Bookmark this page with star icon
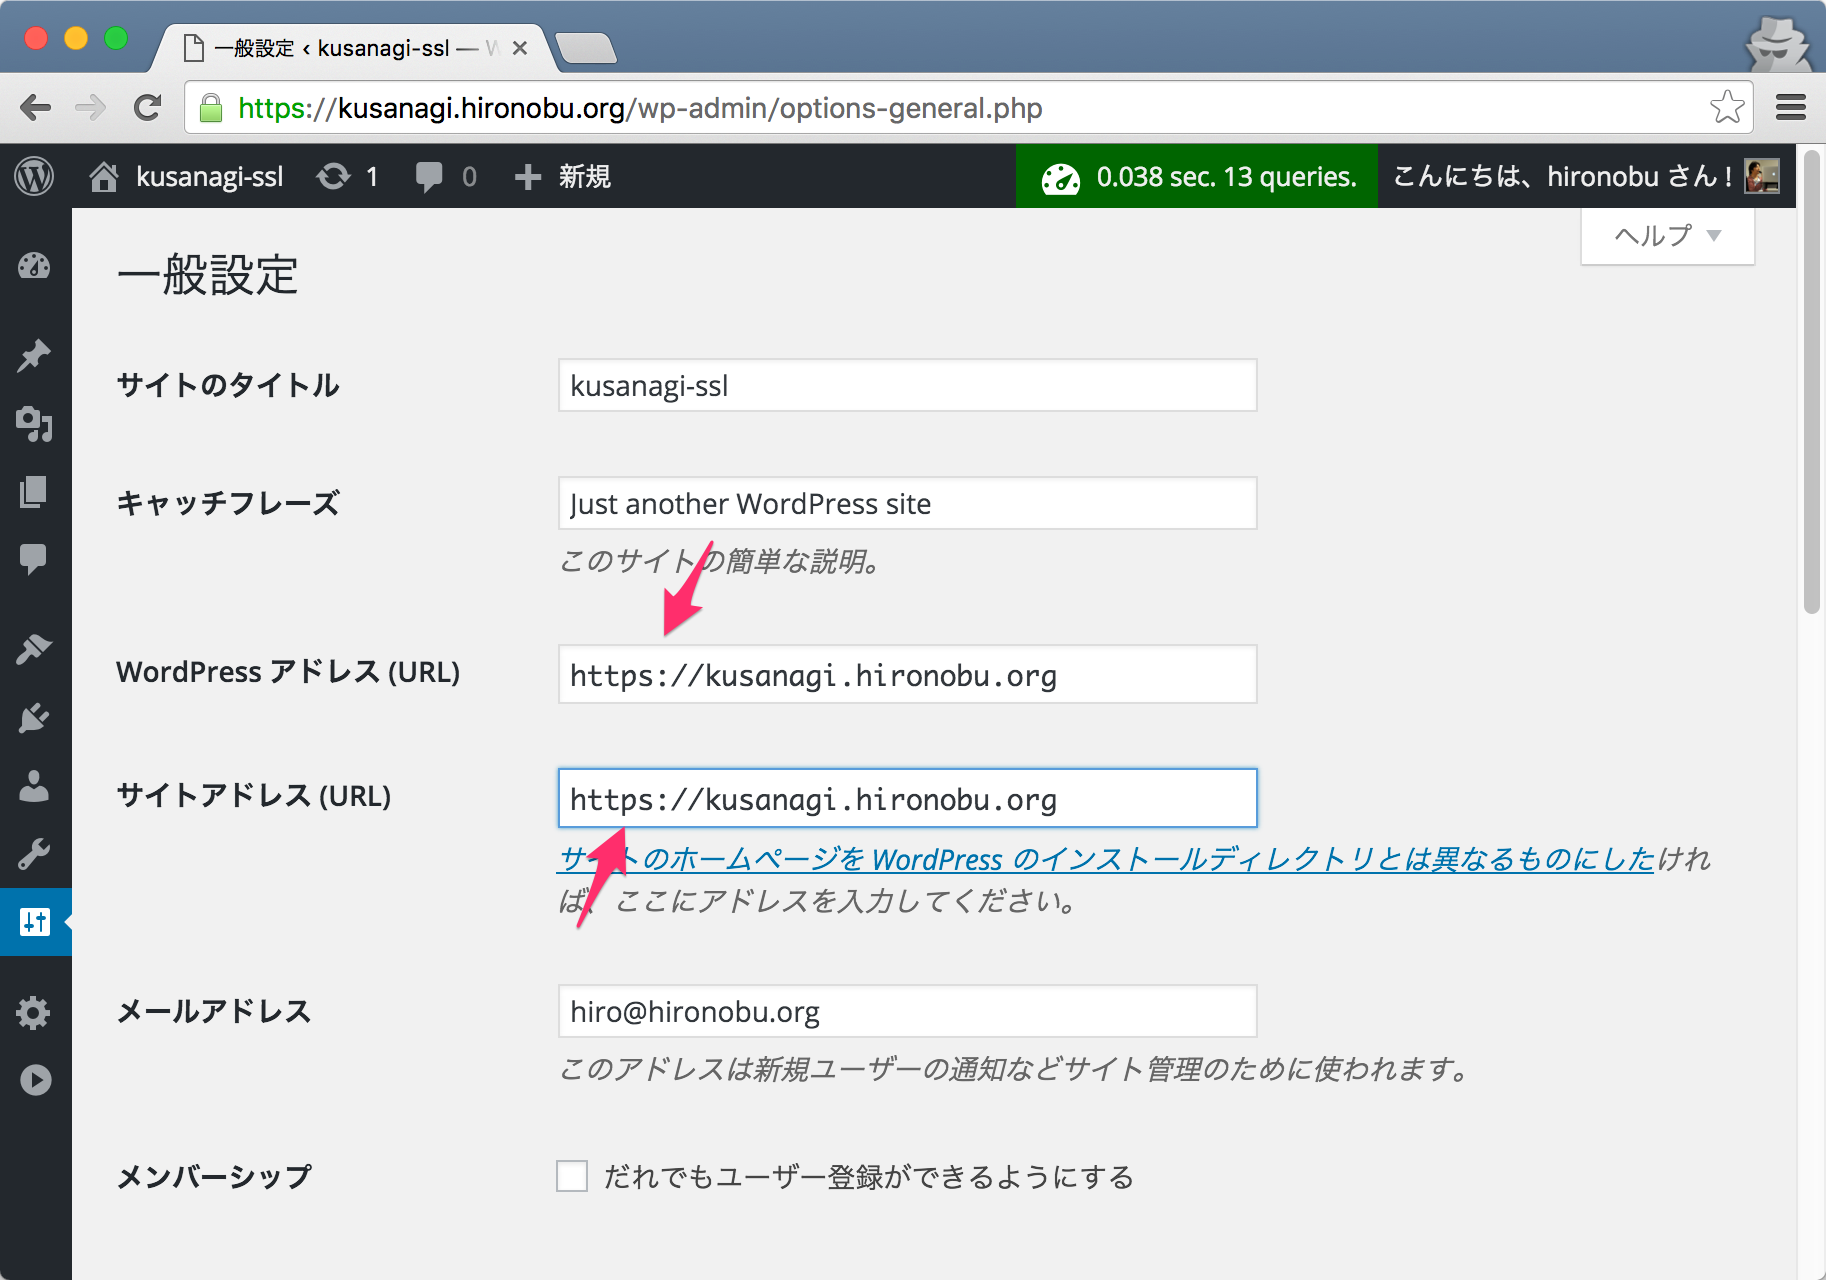Viewport: 1826px width, 1280px height. (x=1727, y=107)
